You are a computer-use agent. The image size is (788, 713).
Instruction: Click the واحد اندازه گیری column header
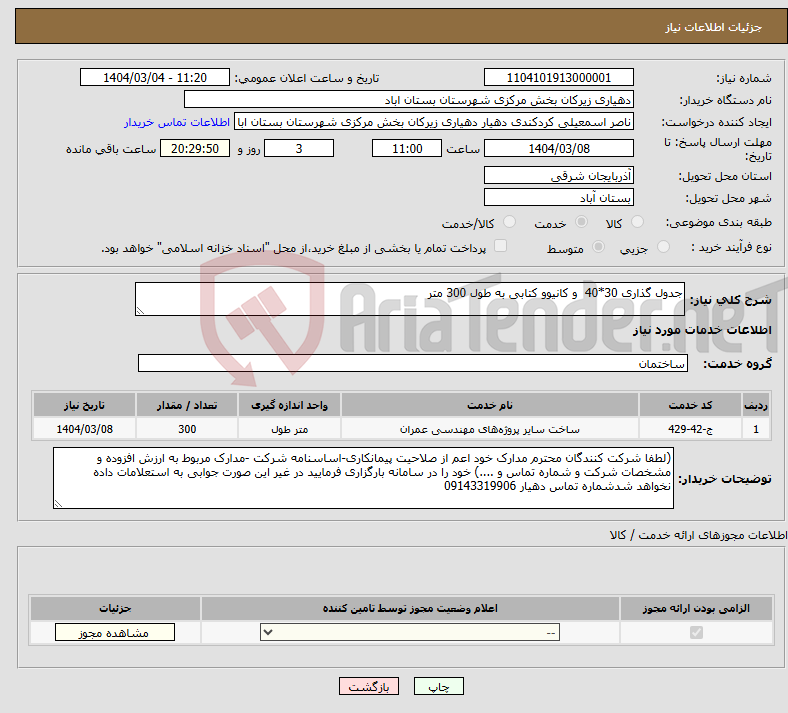(289, 405)
